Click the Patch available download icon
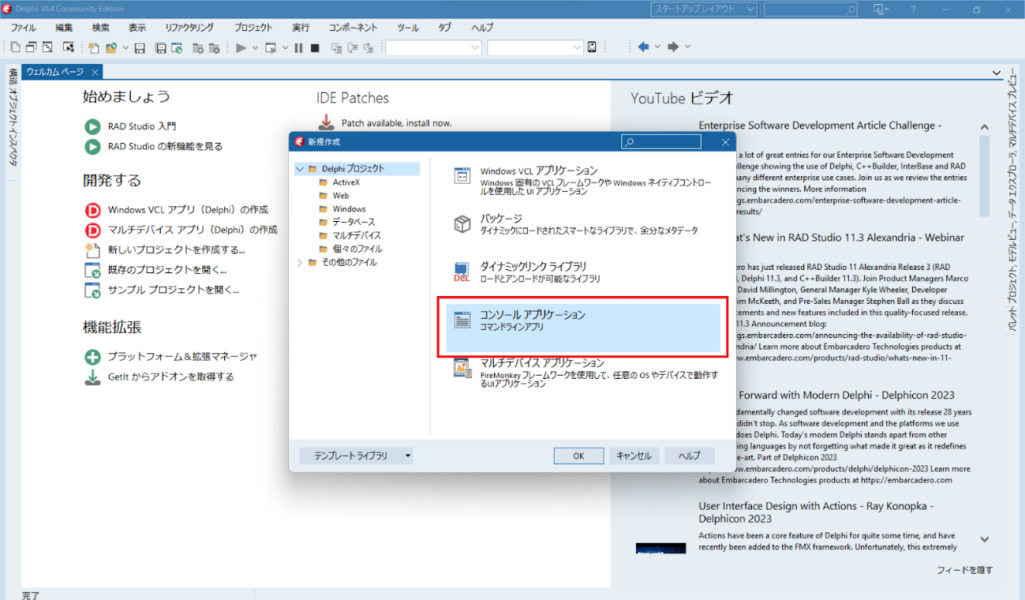This screenshot has height=600, width=1025. coord(326,122)
